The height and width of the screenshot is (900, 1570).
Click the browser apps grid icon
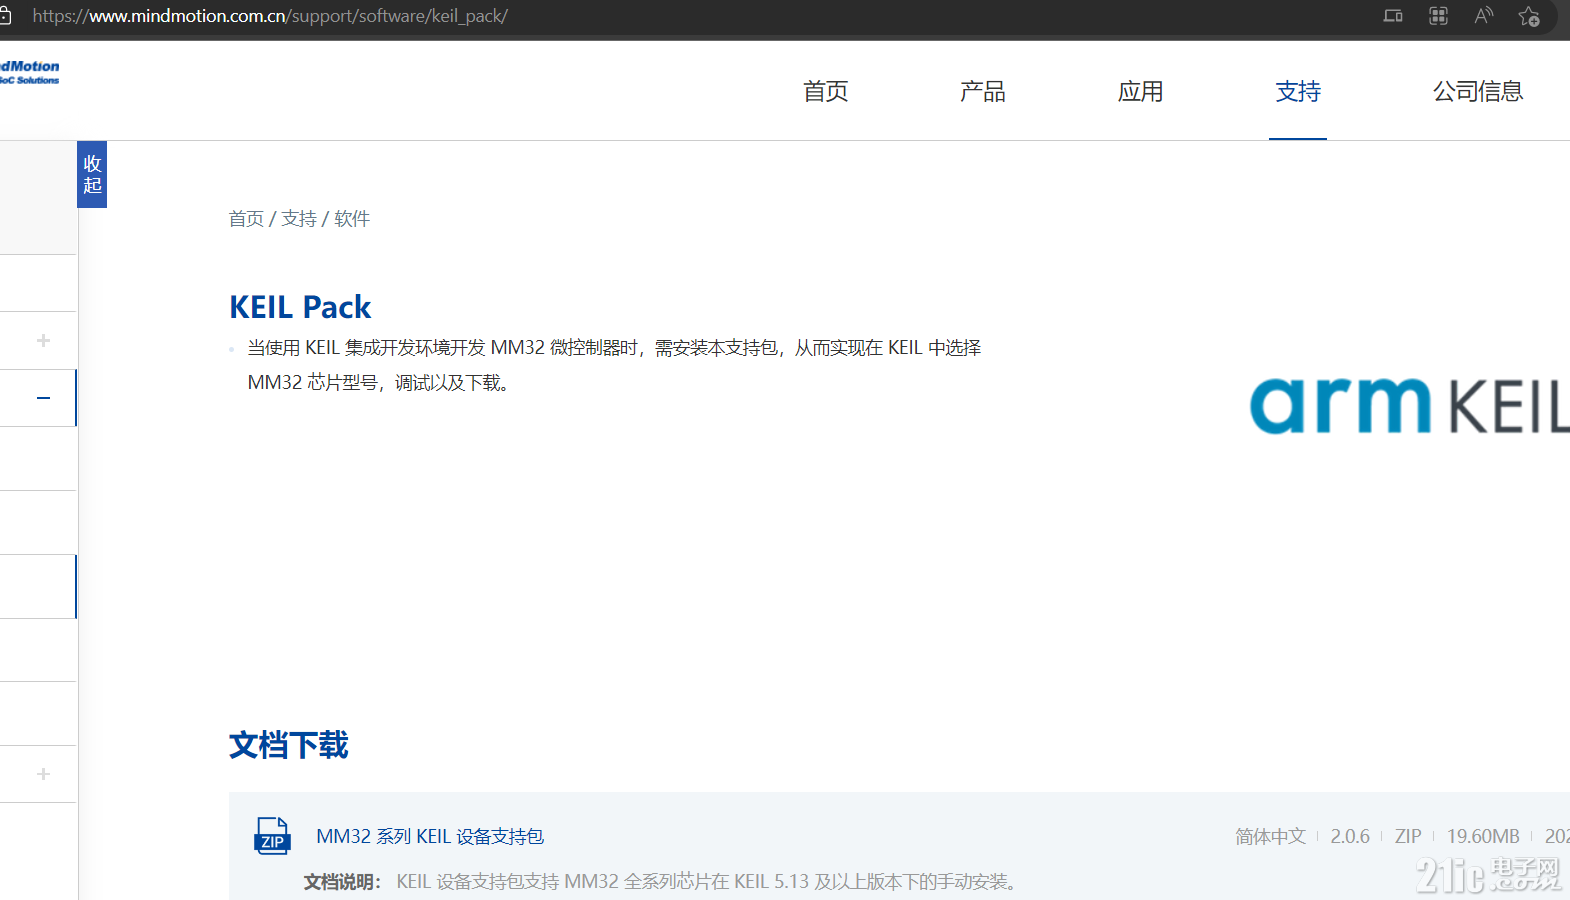[1438, 16]
